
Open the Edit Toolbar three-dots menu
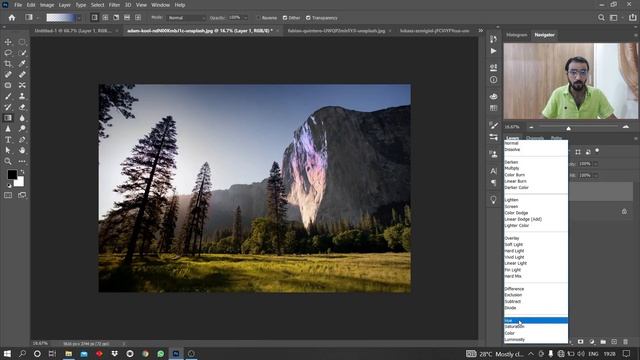(22, 161)
